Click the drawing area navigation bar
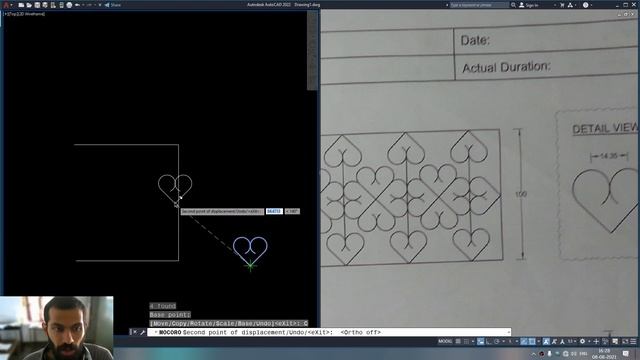Image resolution: width=640 pixels, height=360 pixels. pyautogui.click(x=312, y=50)
